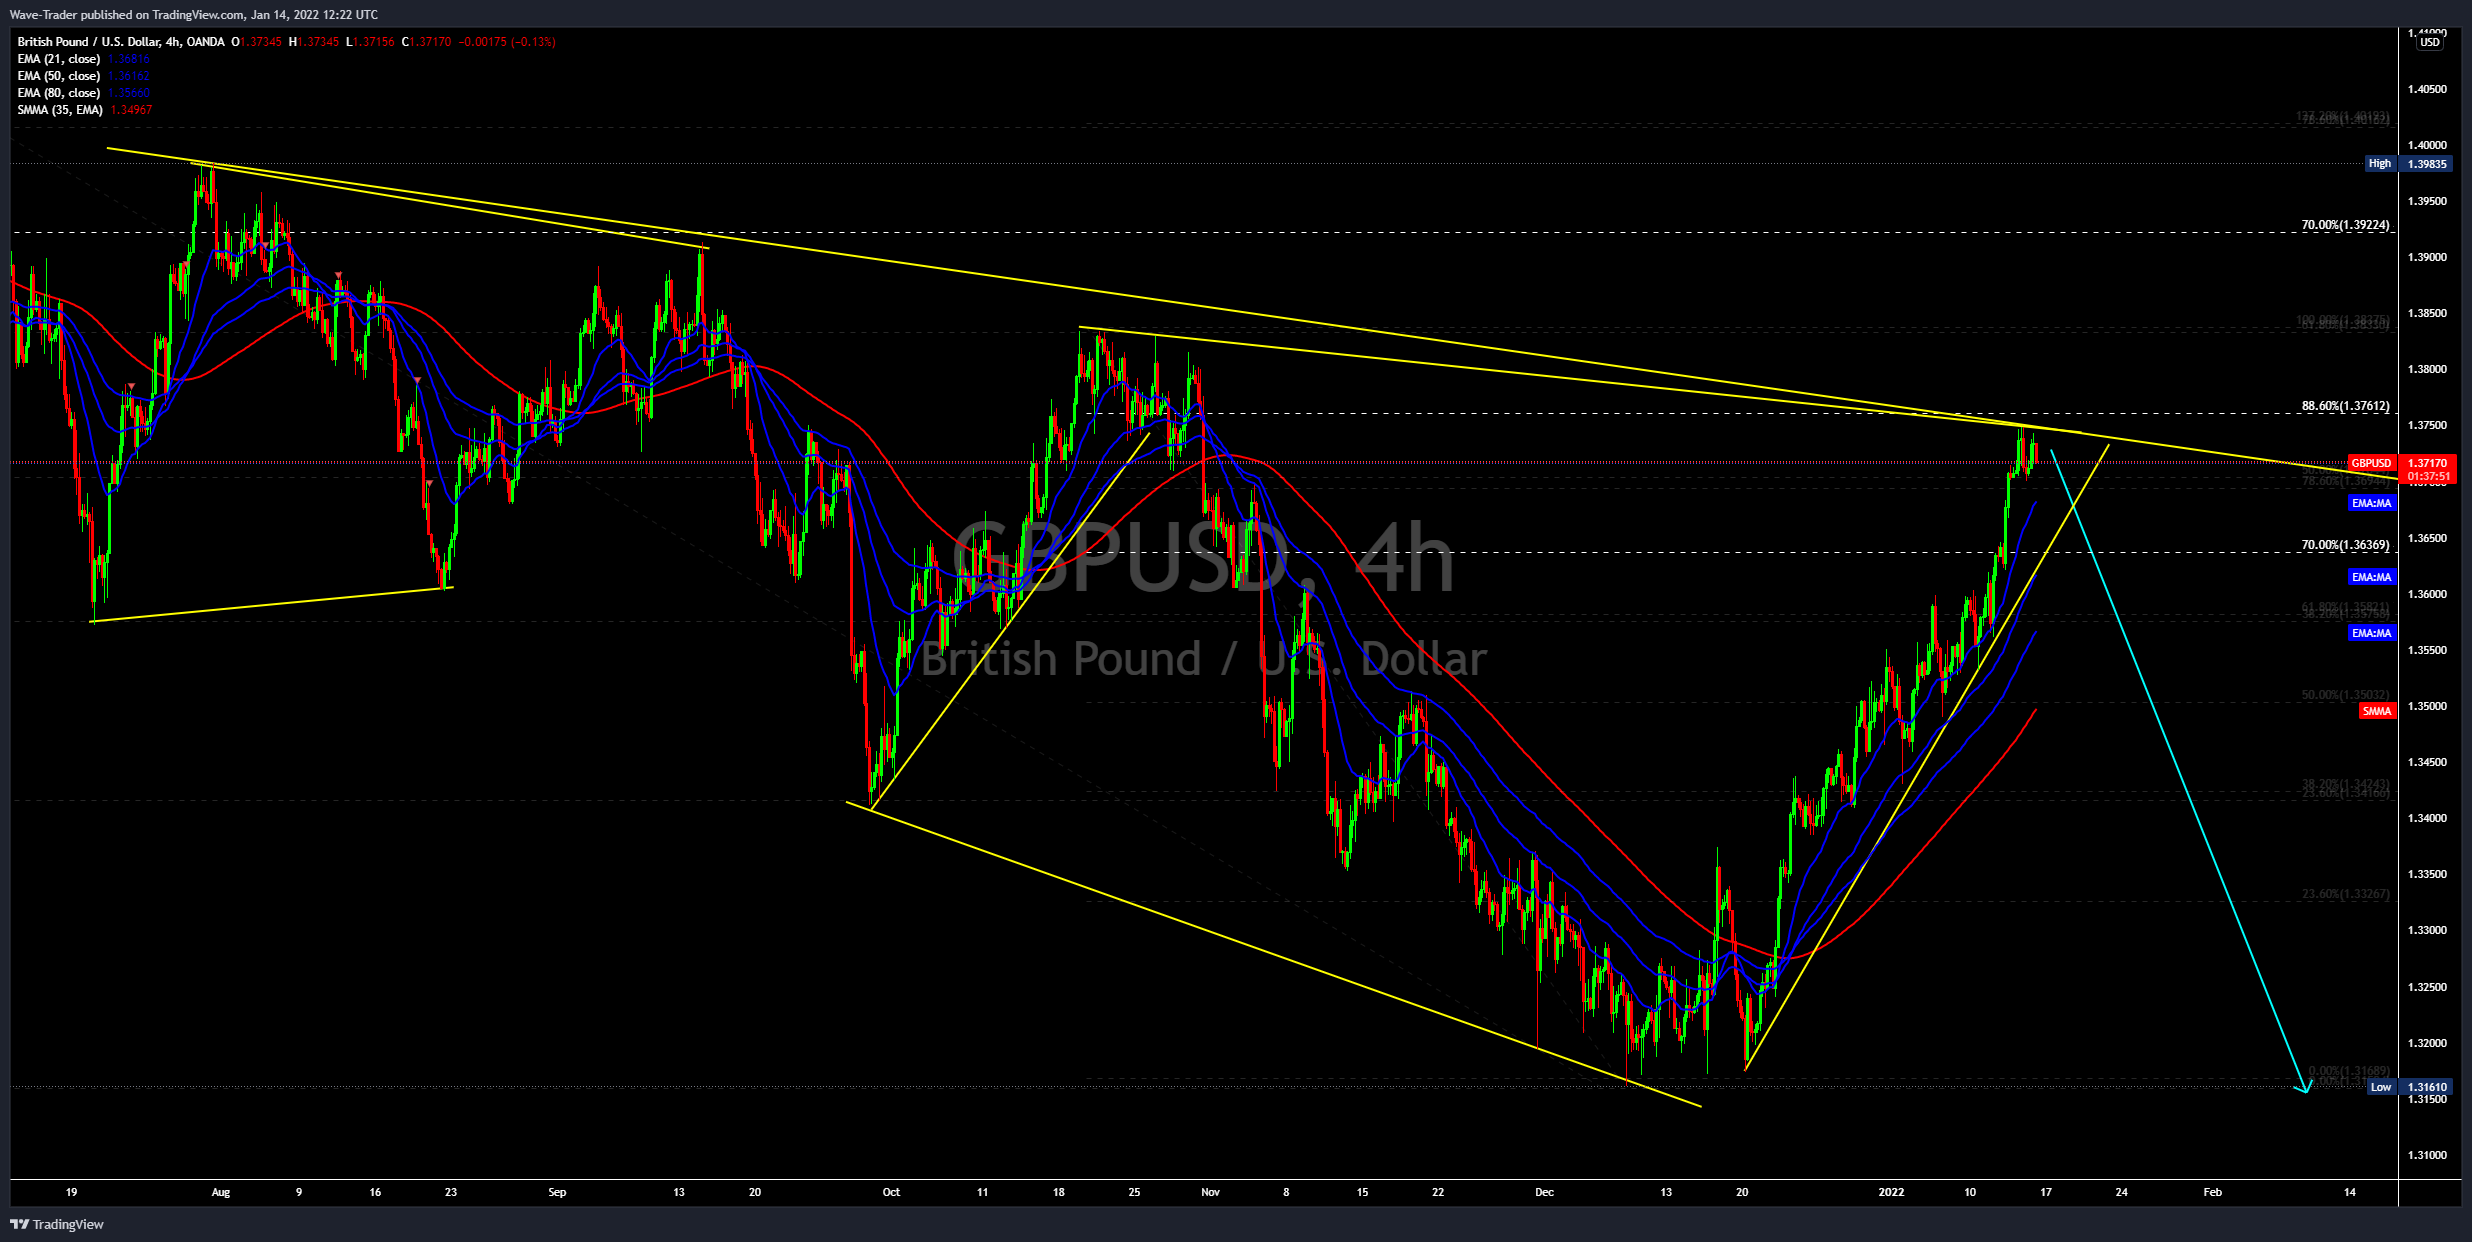Click the Low 1.31610 price label
2472x1242 pixels.
(x=2410, y=1087)
